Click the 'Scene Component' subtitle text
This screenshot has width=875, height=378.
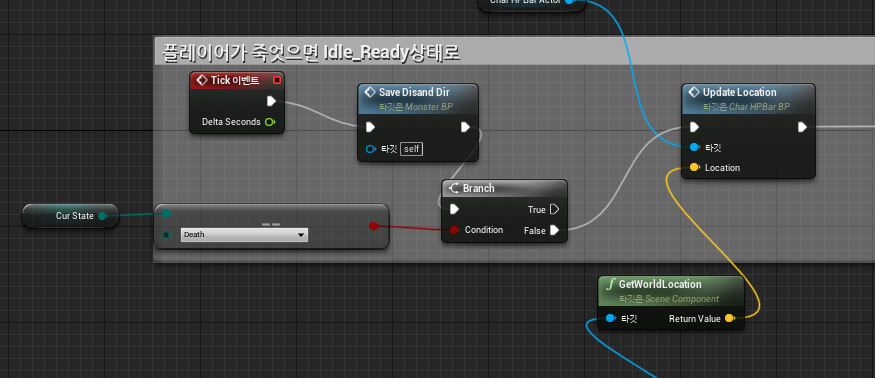(682, 299)
